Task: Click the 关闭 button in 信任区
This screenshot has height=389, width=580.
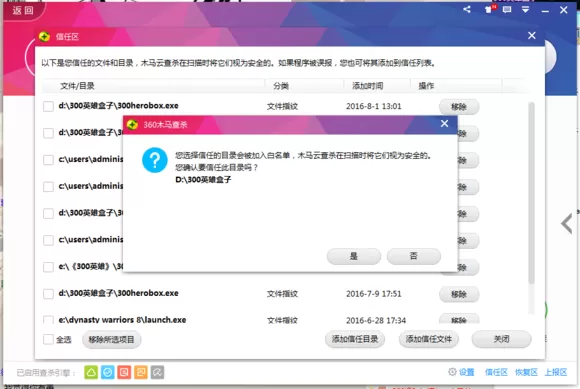Action: [x=502, y=339]
